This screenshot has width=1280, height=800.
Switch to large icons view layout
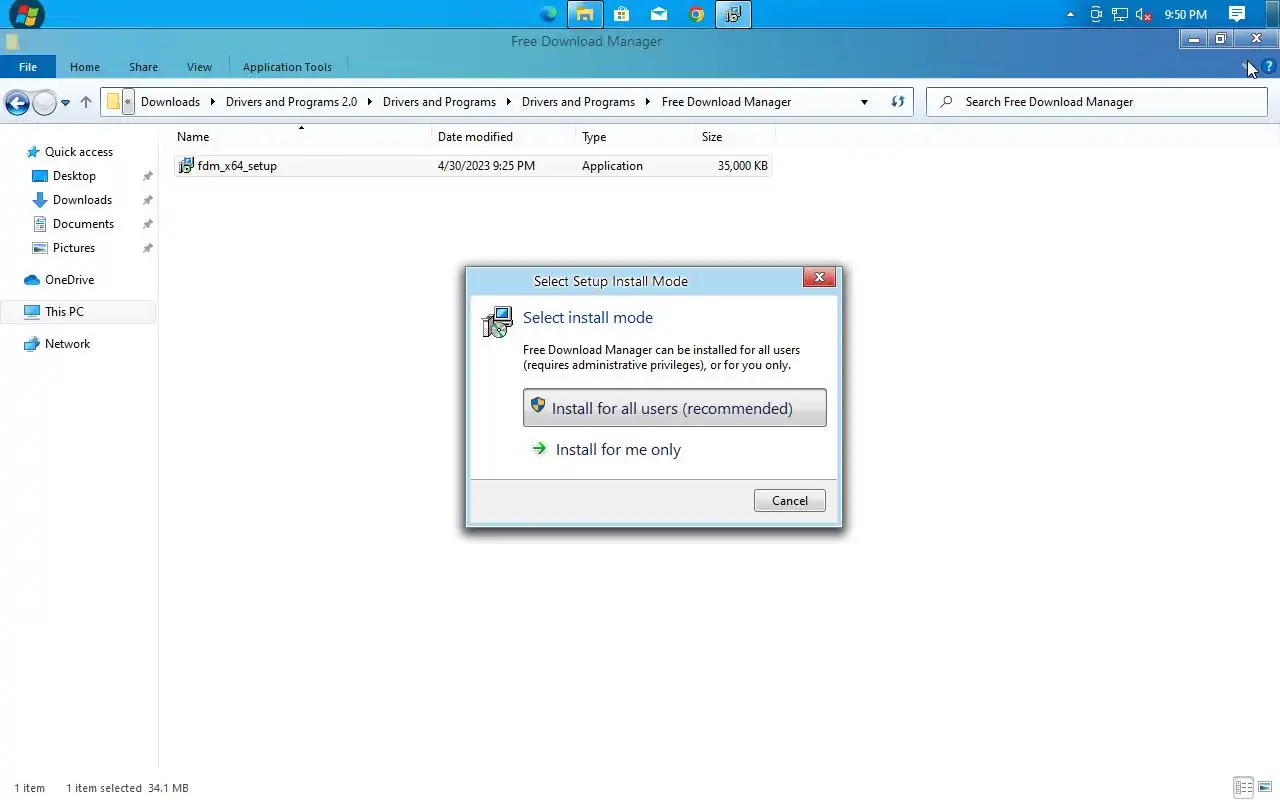[x=1265, y=788]
